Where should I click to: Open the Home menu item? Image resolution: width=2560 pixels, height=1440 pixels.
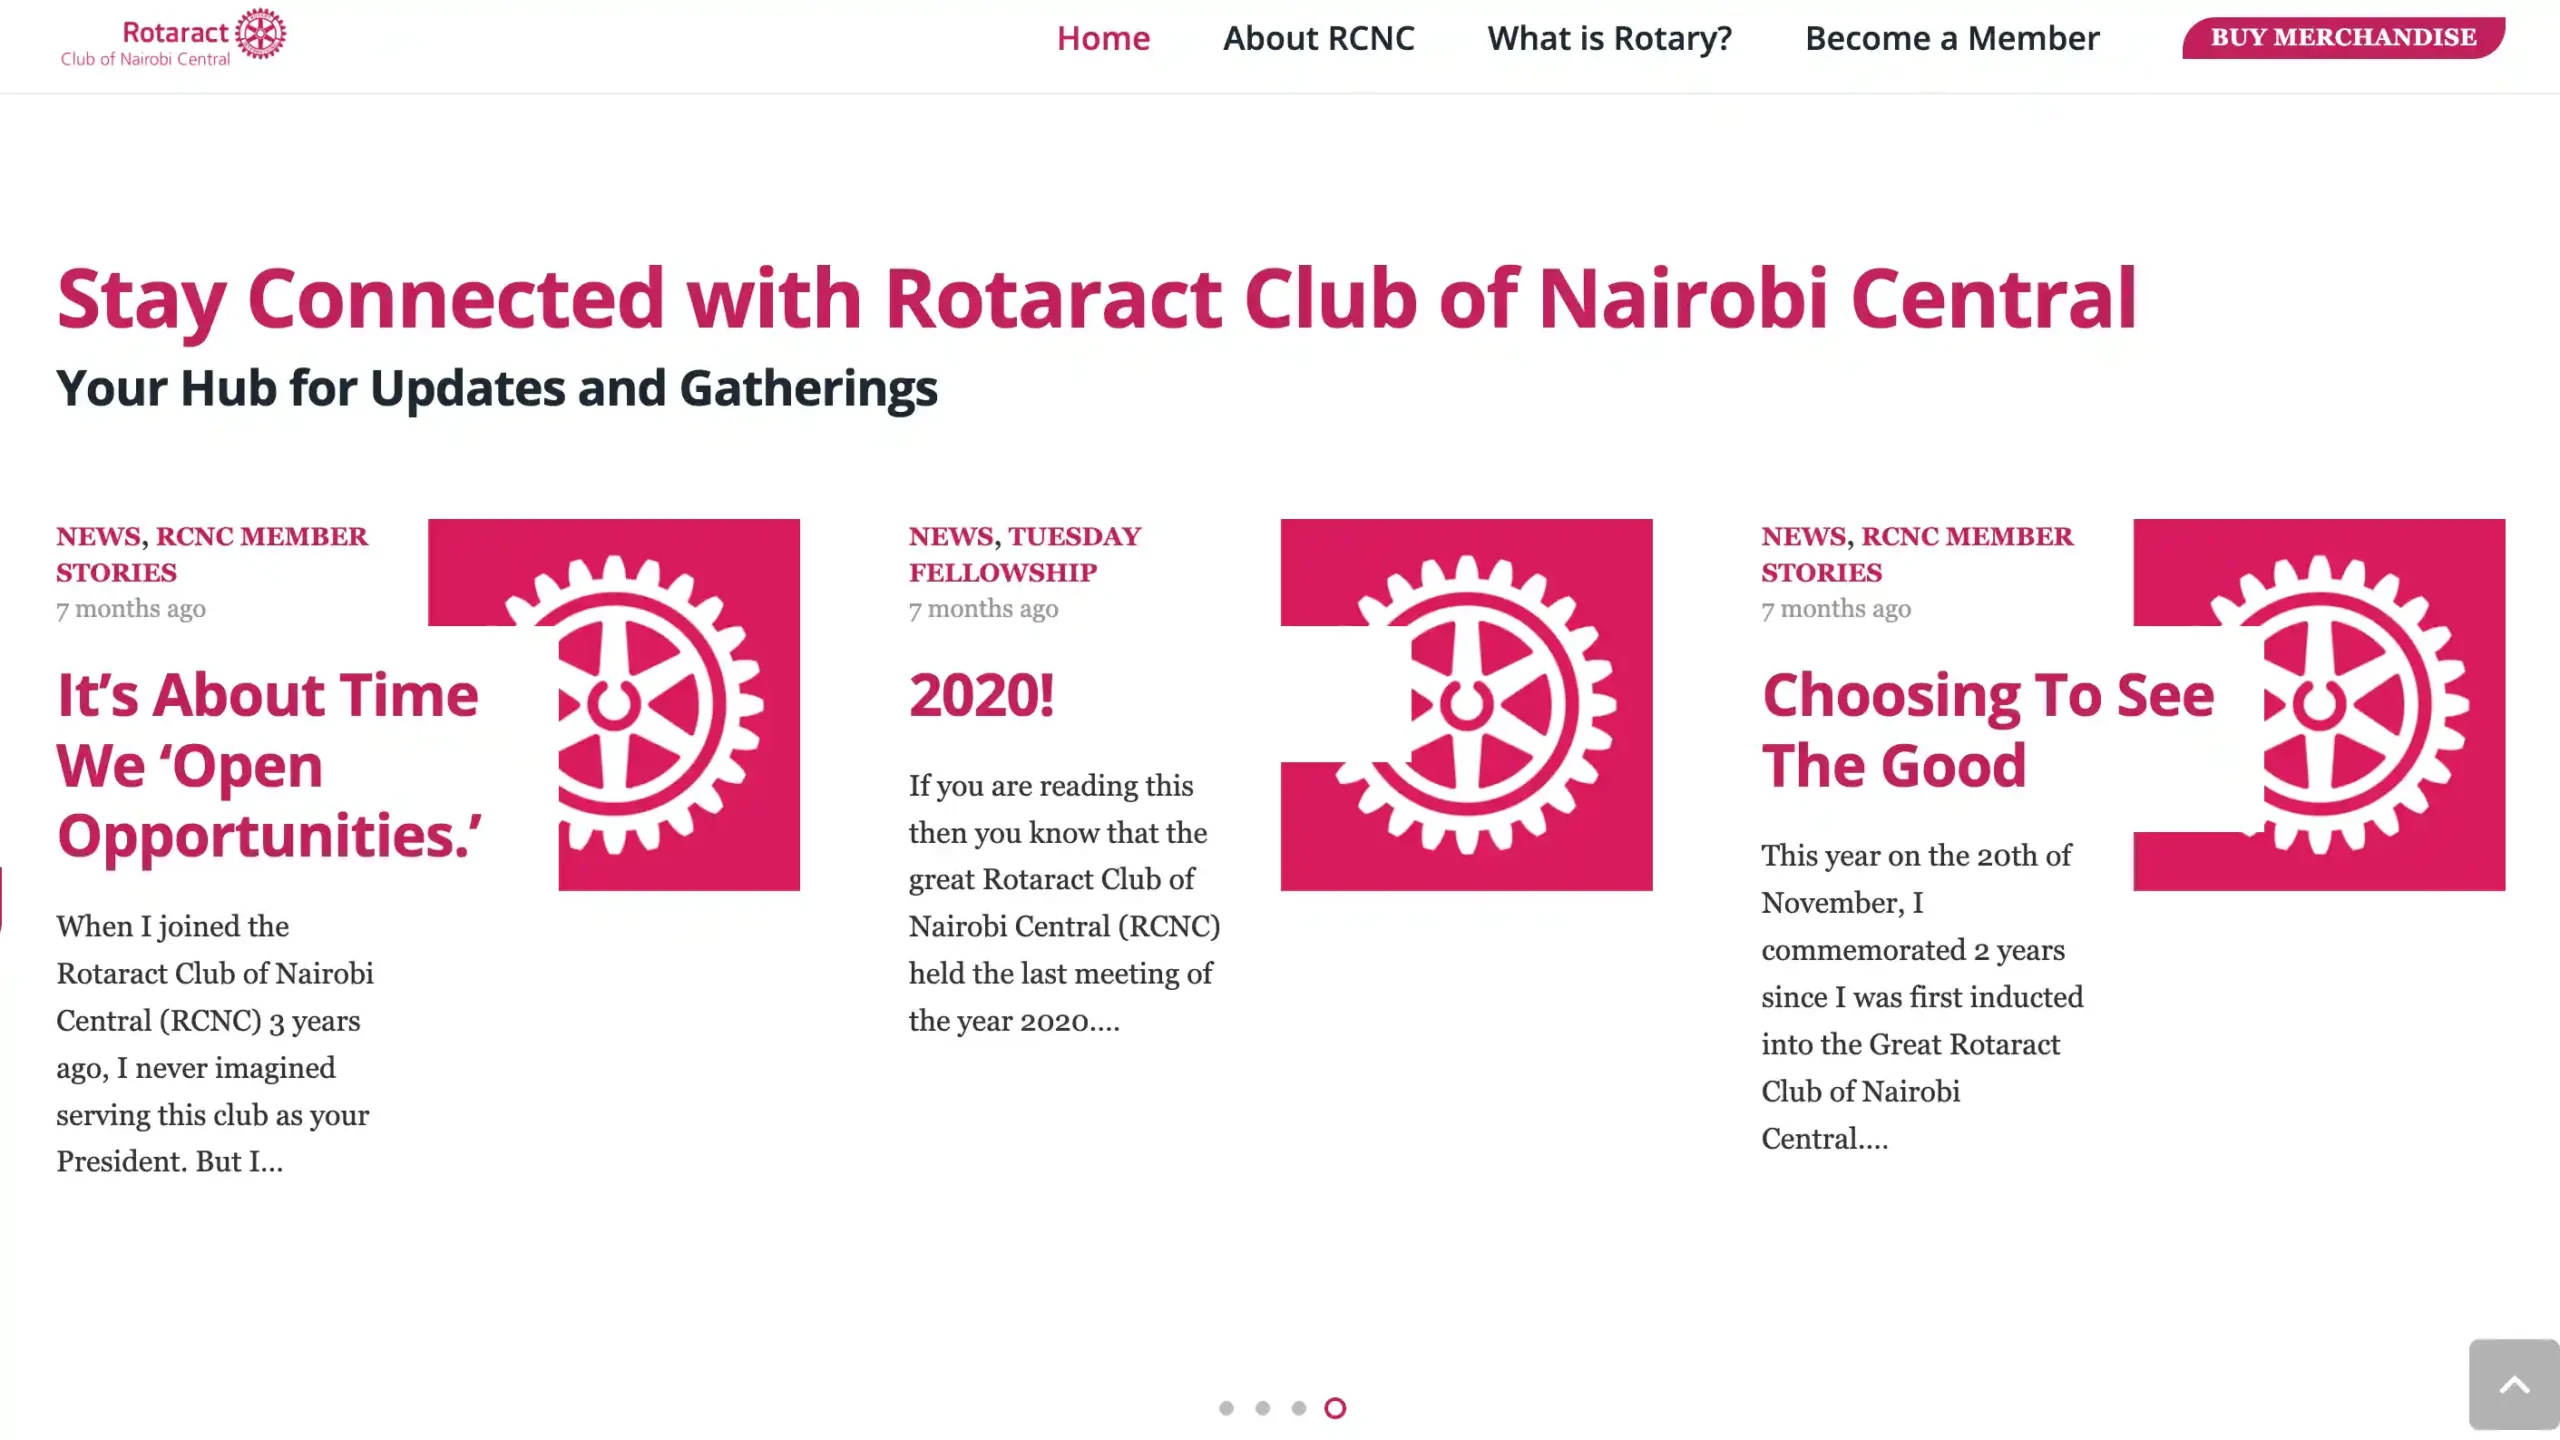click(1103, 38)
